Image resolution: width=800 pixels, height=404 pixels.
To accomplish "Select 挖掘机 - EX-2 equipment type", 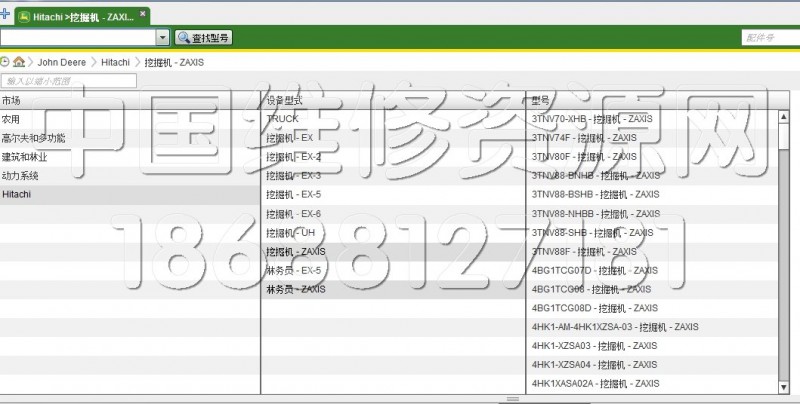I will pyautogui.click(x=393, y=157).
